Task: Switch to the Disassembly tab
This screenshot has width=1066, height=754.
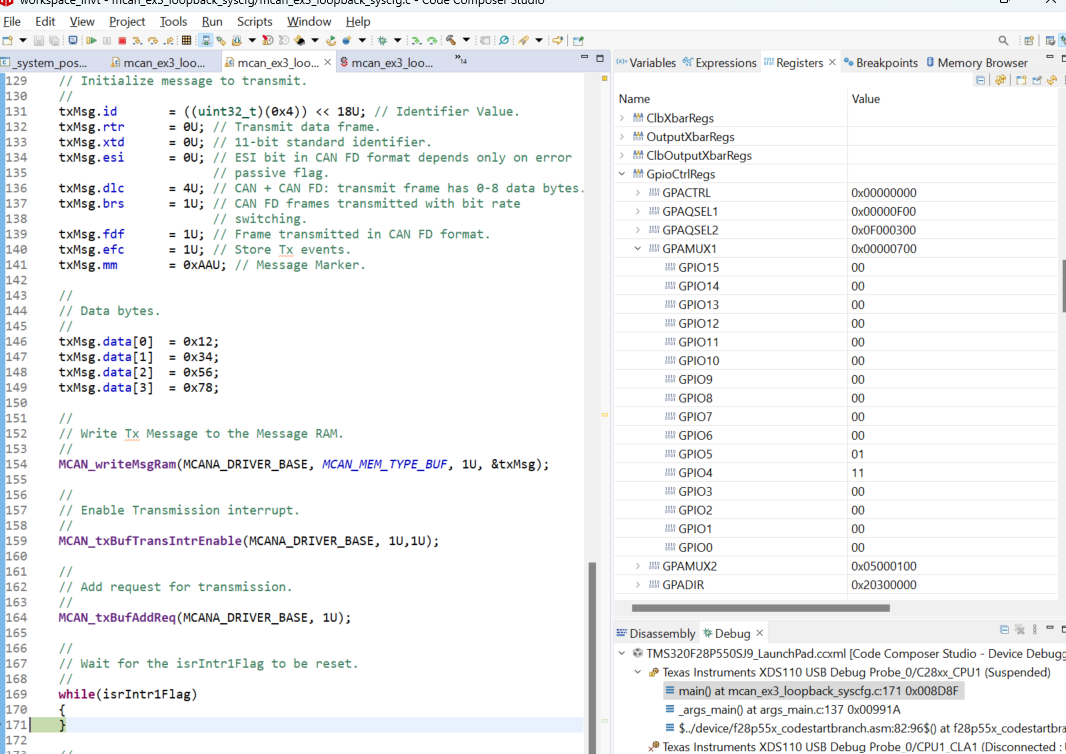Action: click(x=661, y=633)
